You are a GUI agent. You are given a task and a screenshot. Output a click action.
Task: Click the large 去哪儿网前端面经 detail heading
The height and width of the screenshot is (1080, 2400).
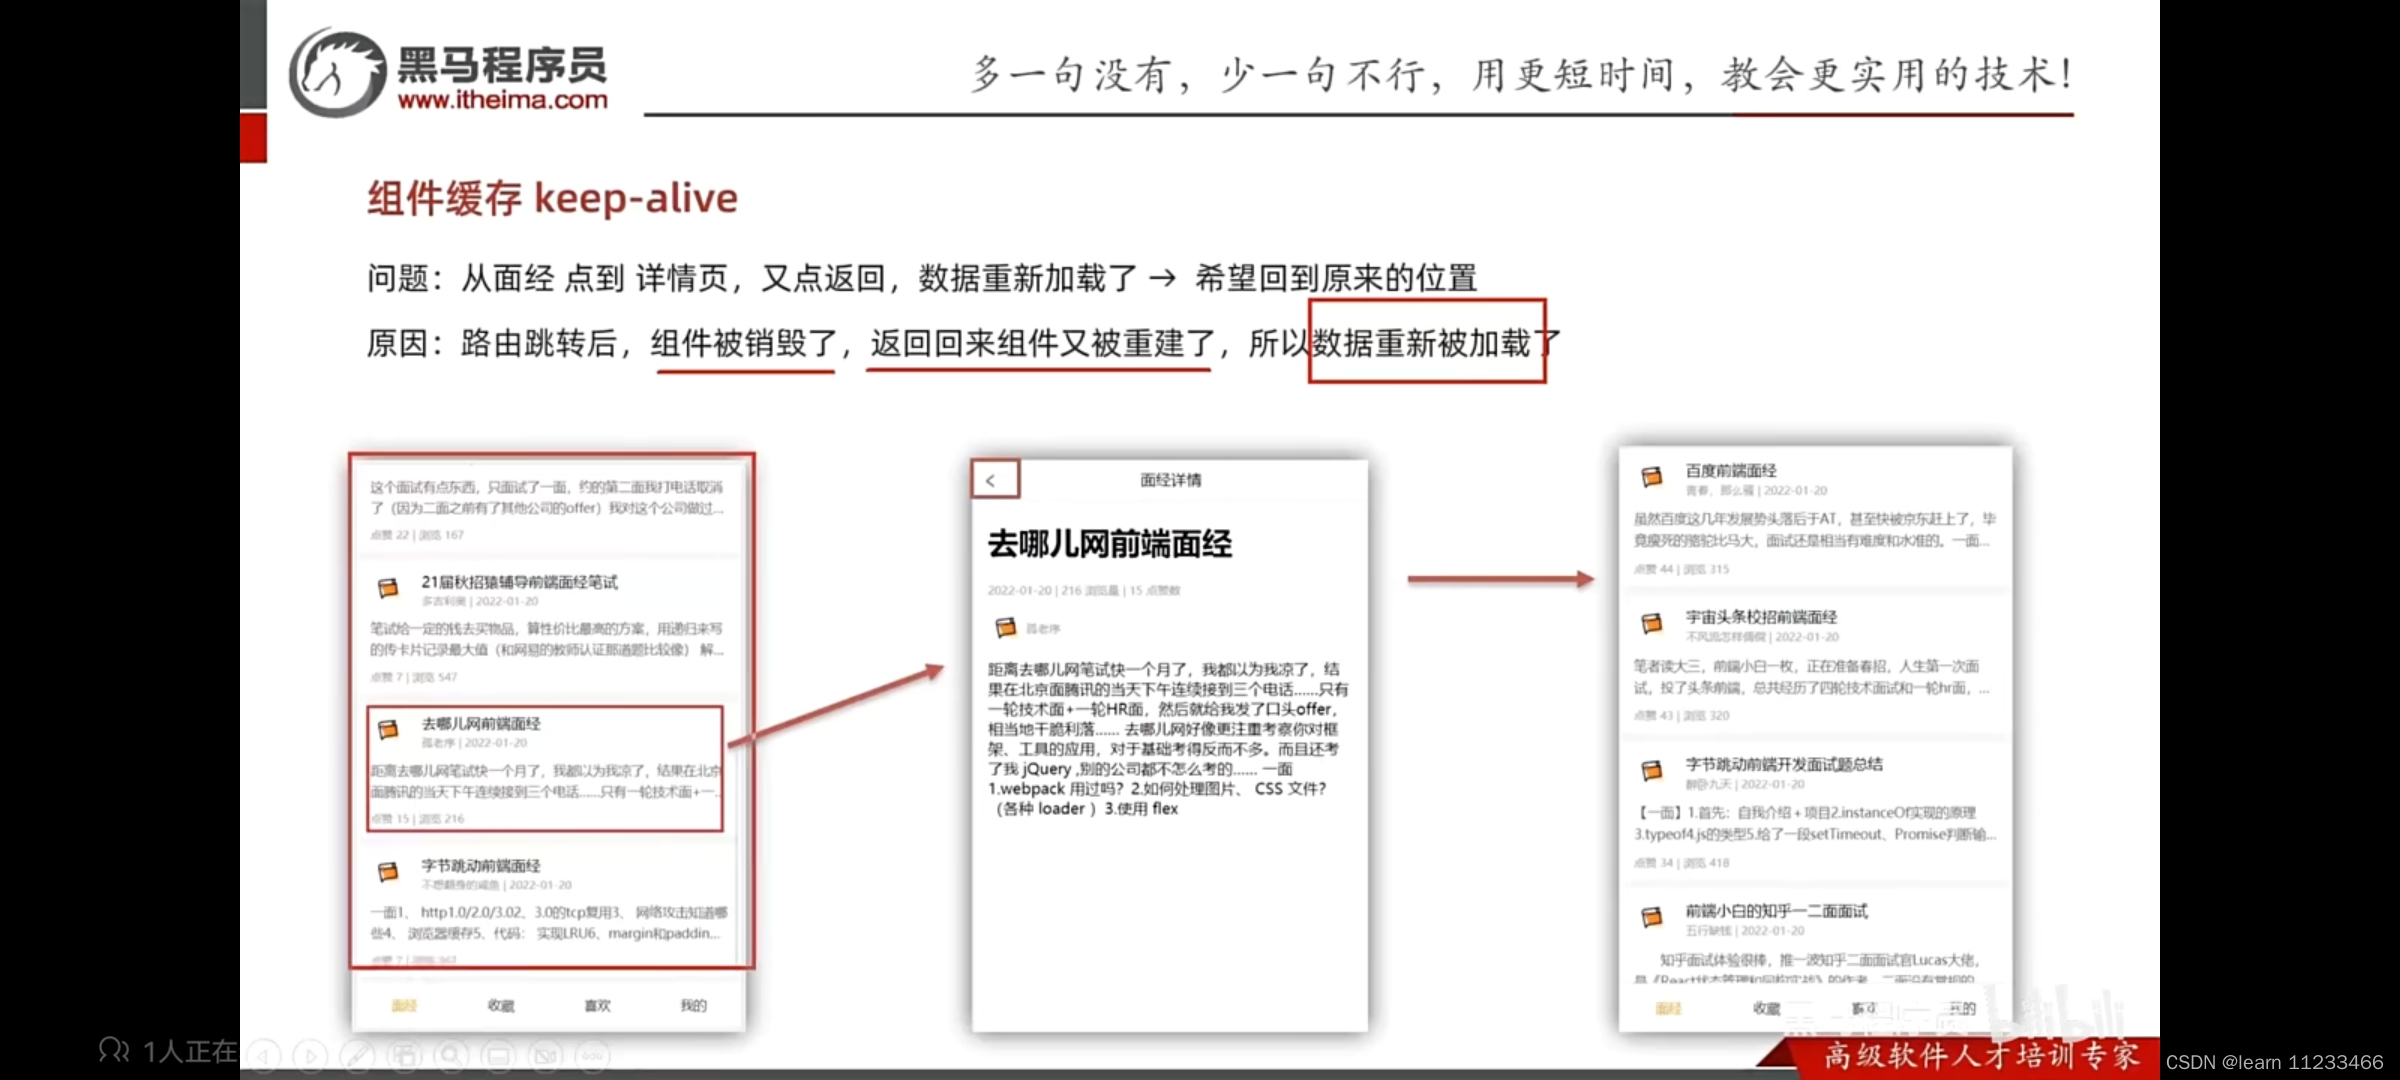(x=1110, y=544)
